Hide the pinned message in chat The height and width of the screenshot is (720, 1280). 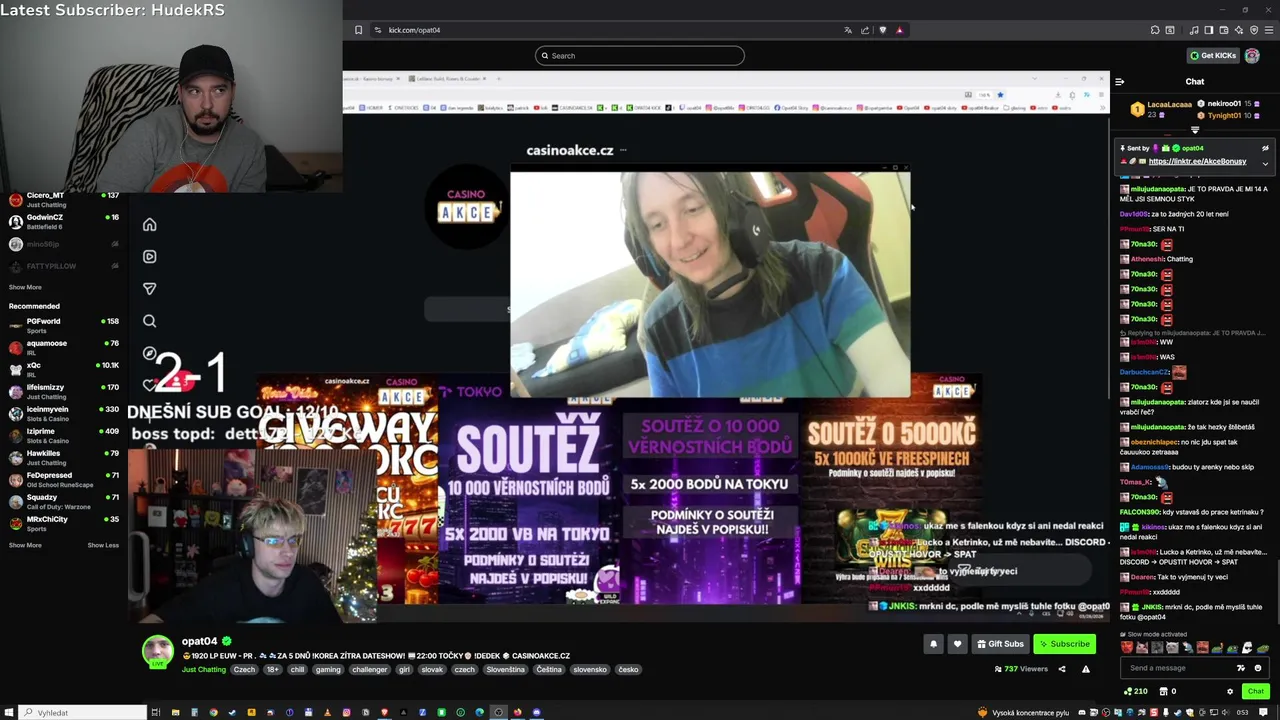[x=1265, y=148]
